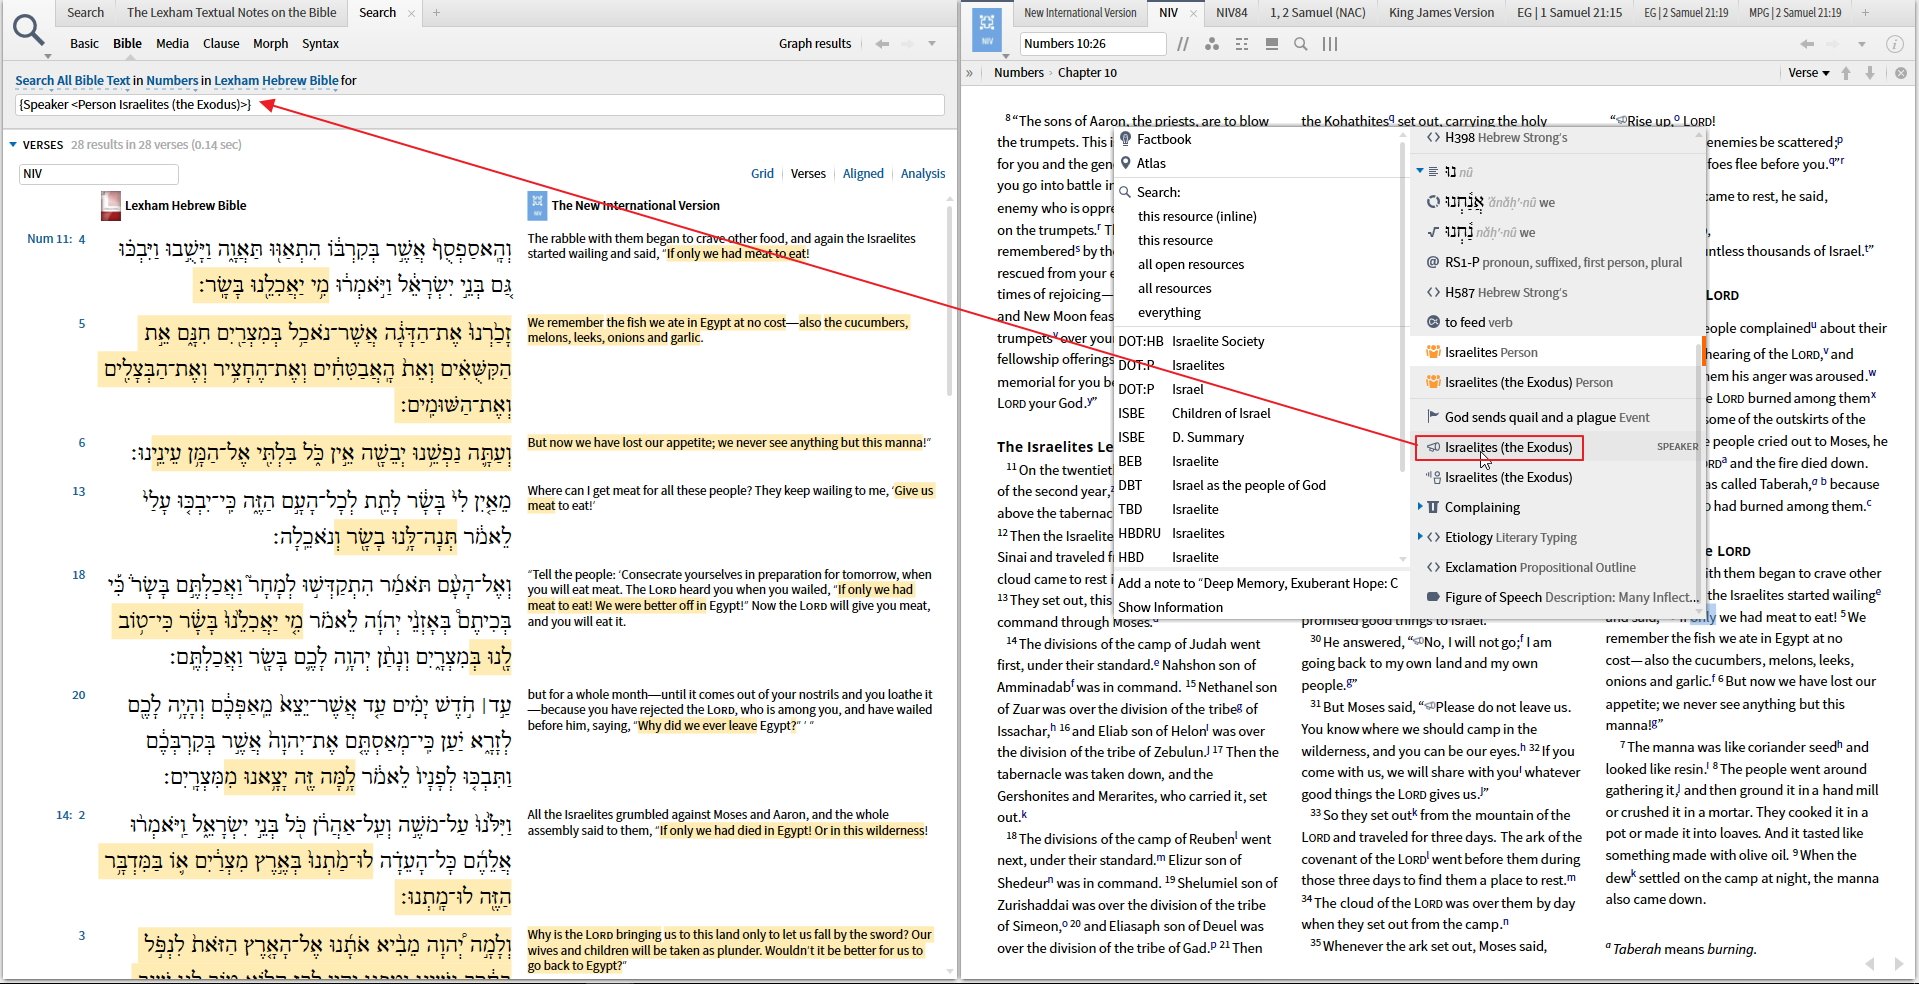Click the Graph results button

(x=815, y=44)
